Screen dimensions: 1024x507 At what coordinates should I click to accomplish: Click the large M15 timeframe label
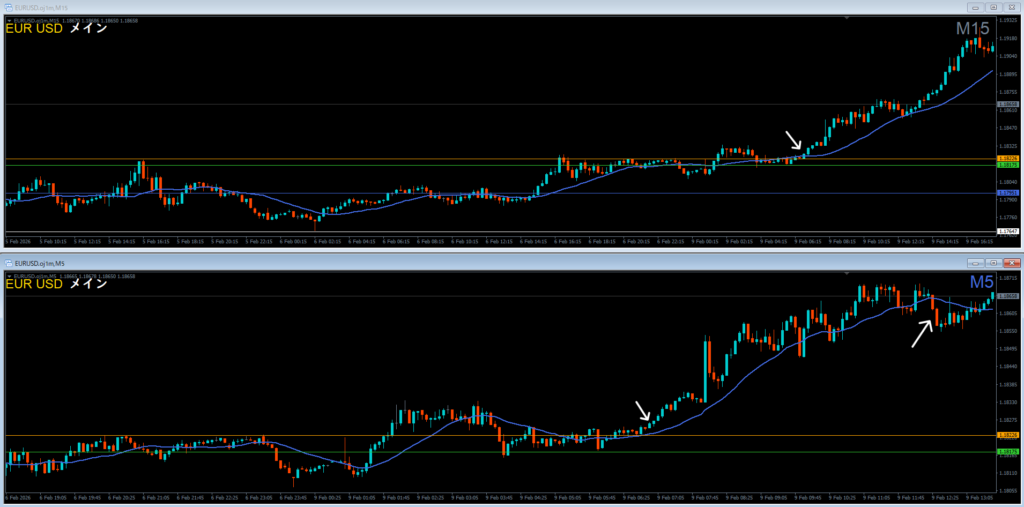coord(973,30)
